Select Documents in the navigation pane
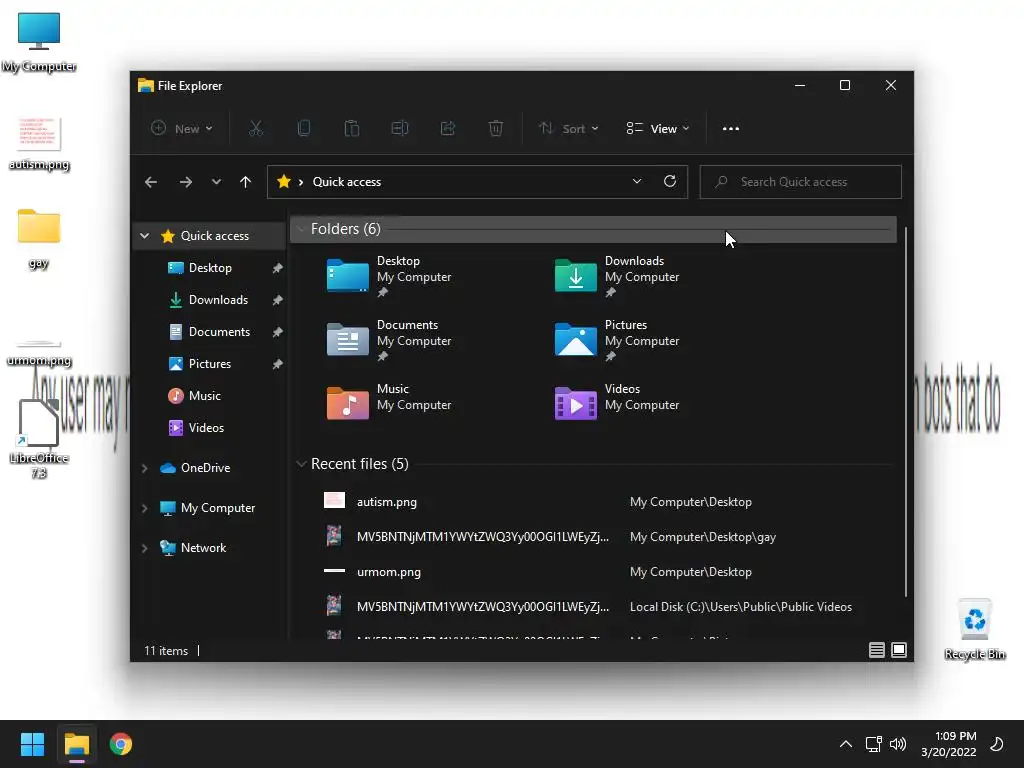This screenshot has width=1024, height=768. [210, 332]
